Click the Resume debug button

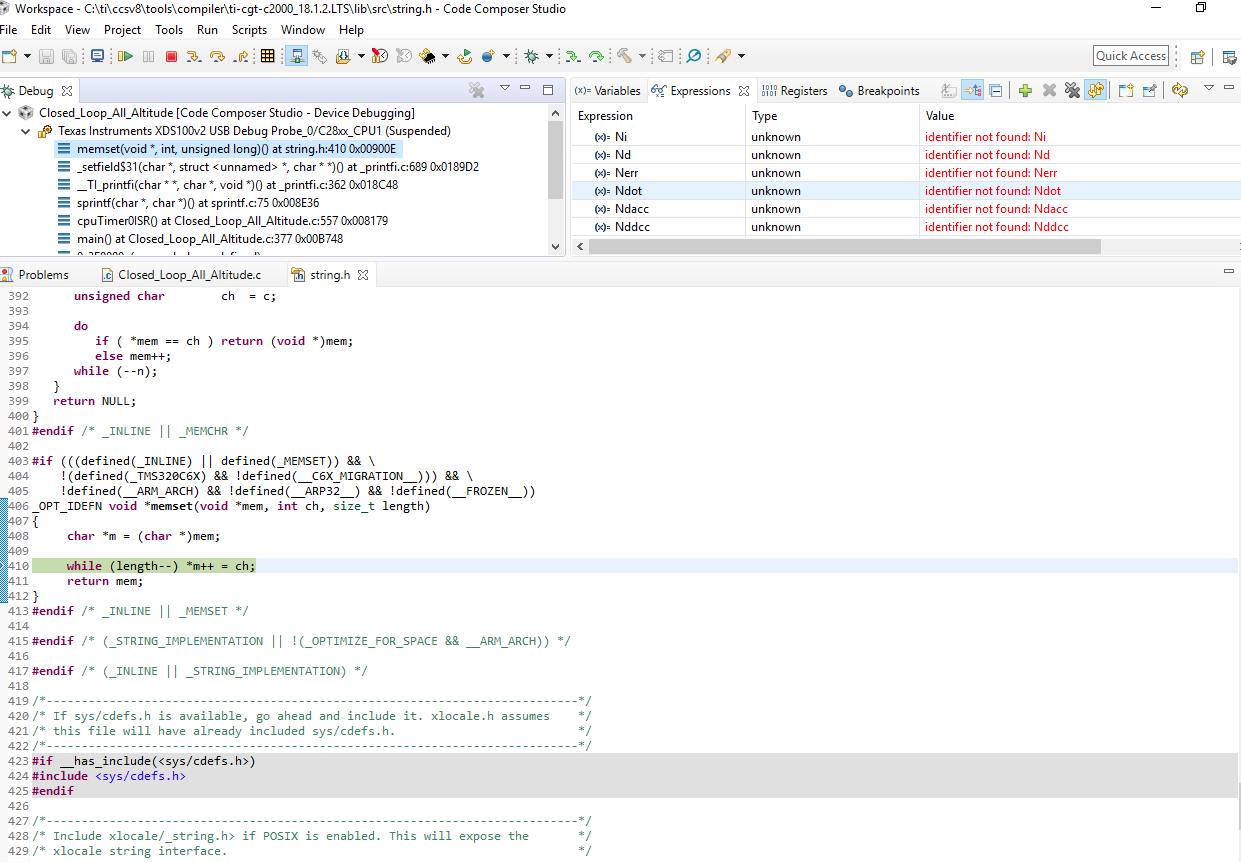[125, 56]
